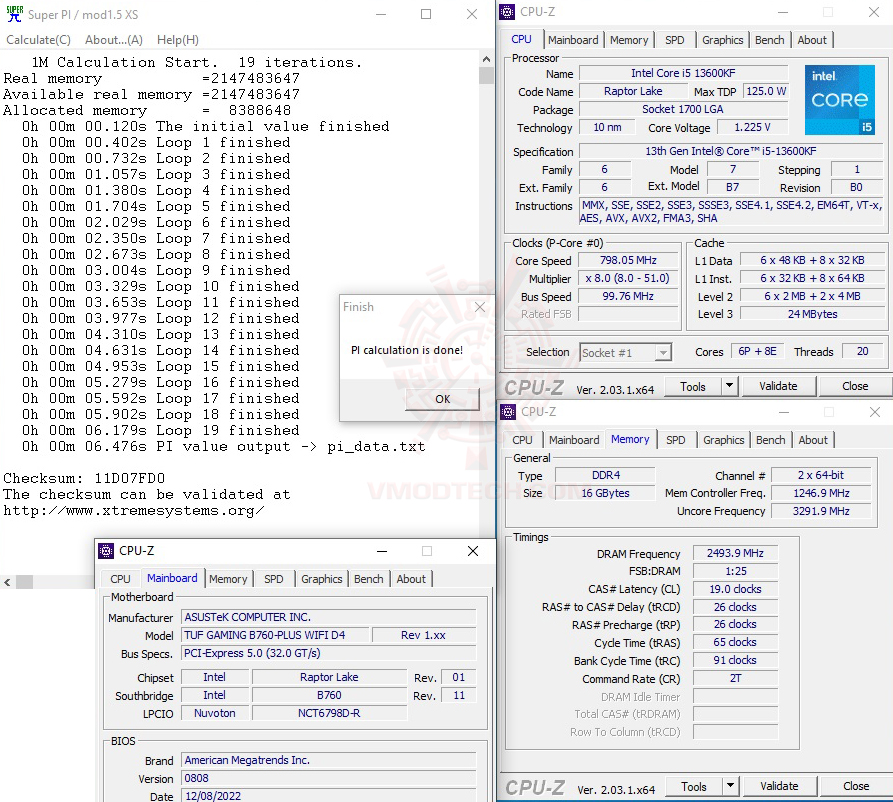The height and width of the screenshot is (802, 893).
Task: Click motherboard model TUF GAMING B760-PLUS WIFI D4
Action: (x=276, y=635)
